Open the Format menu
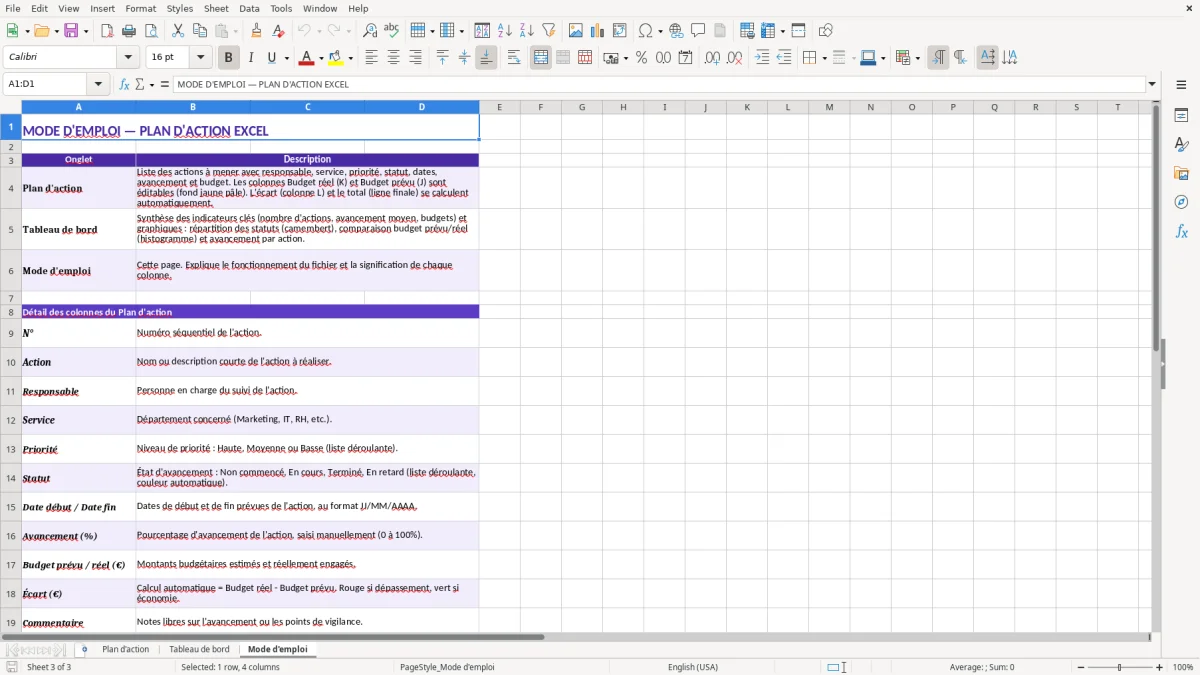 point(141,8)
